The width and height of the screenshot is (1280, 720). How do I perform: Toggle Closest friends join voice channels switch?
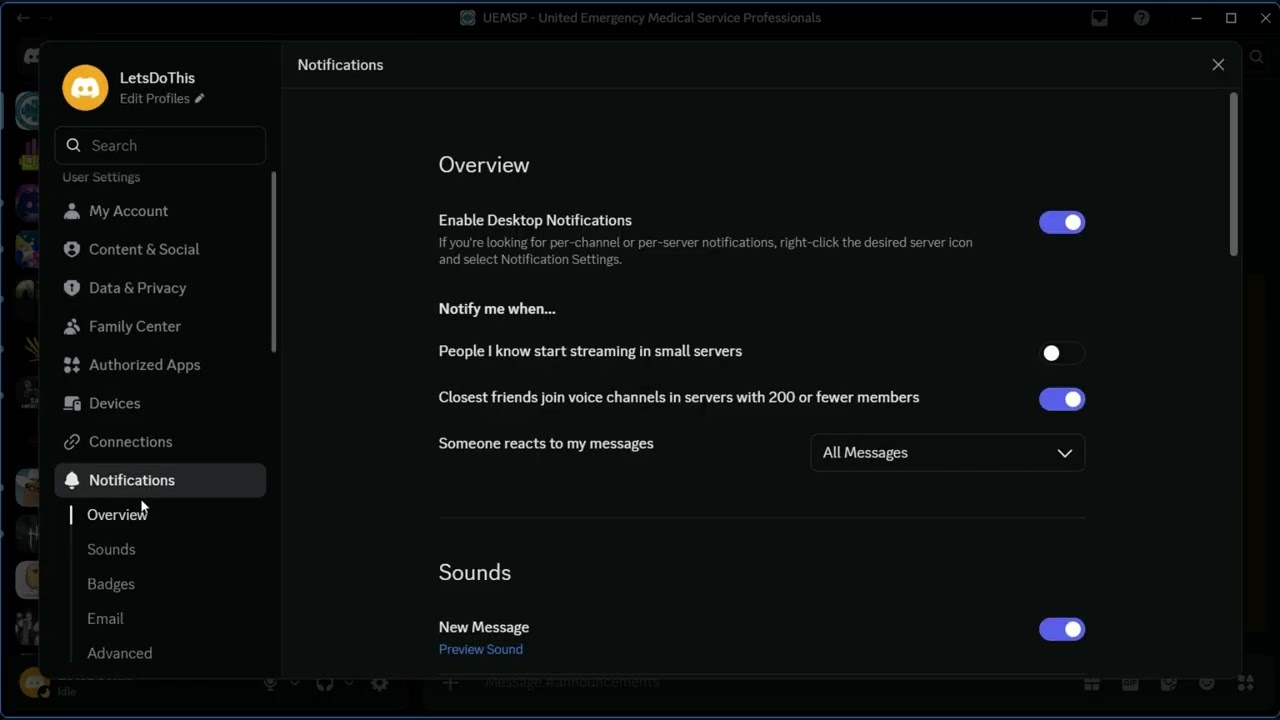[1062, 399]
